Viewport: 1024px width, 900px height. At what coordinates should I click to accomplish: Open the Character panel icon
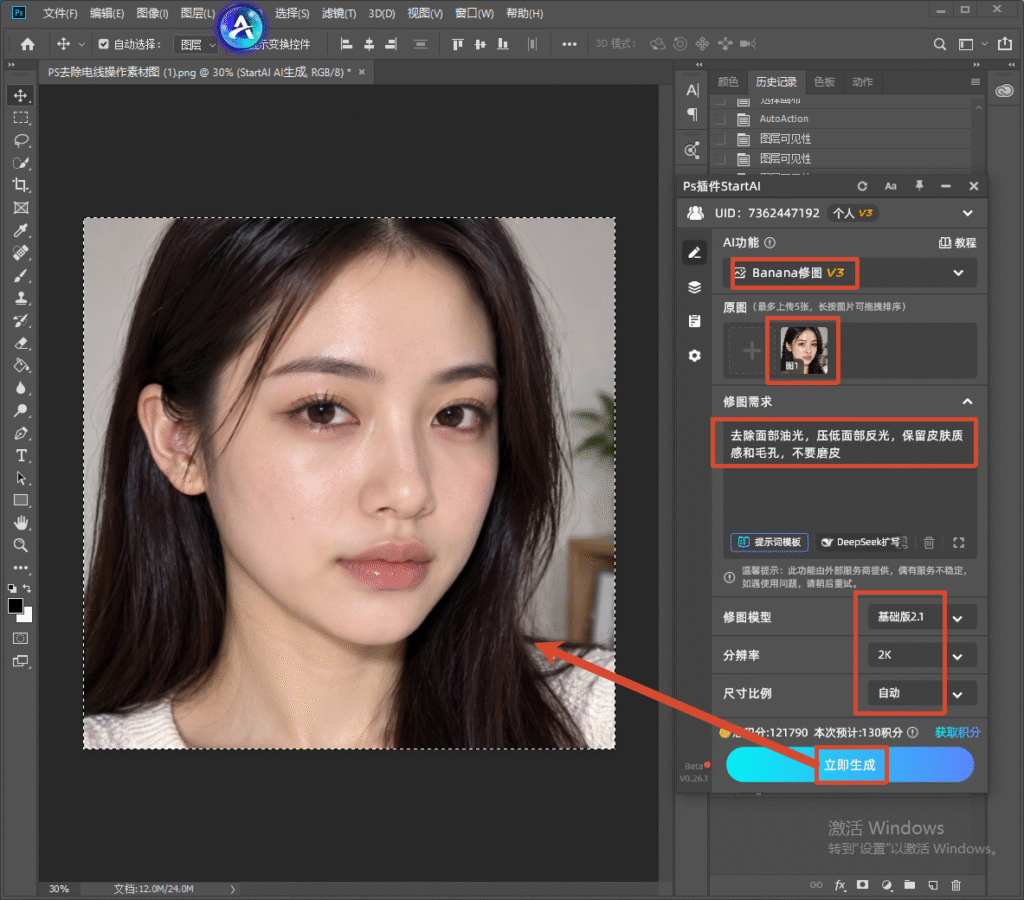[x=692, y=90]
